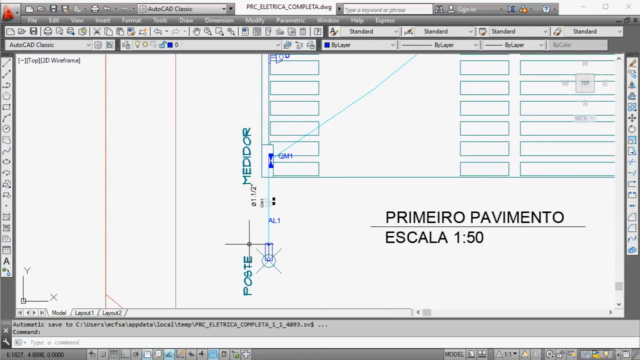
Task: Click the viewport label [Top]
Action: tap(32, 60)
